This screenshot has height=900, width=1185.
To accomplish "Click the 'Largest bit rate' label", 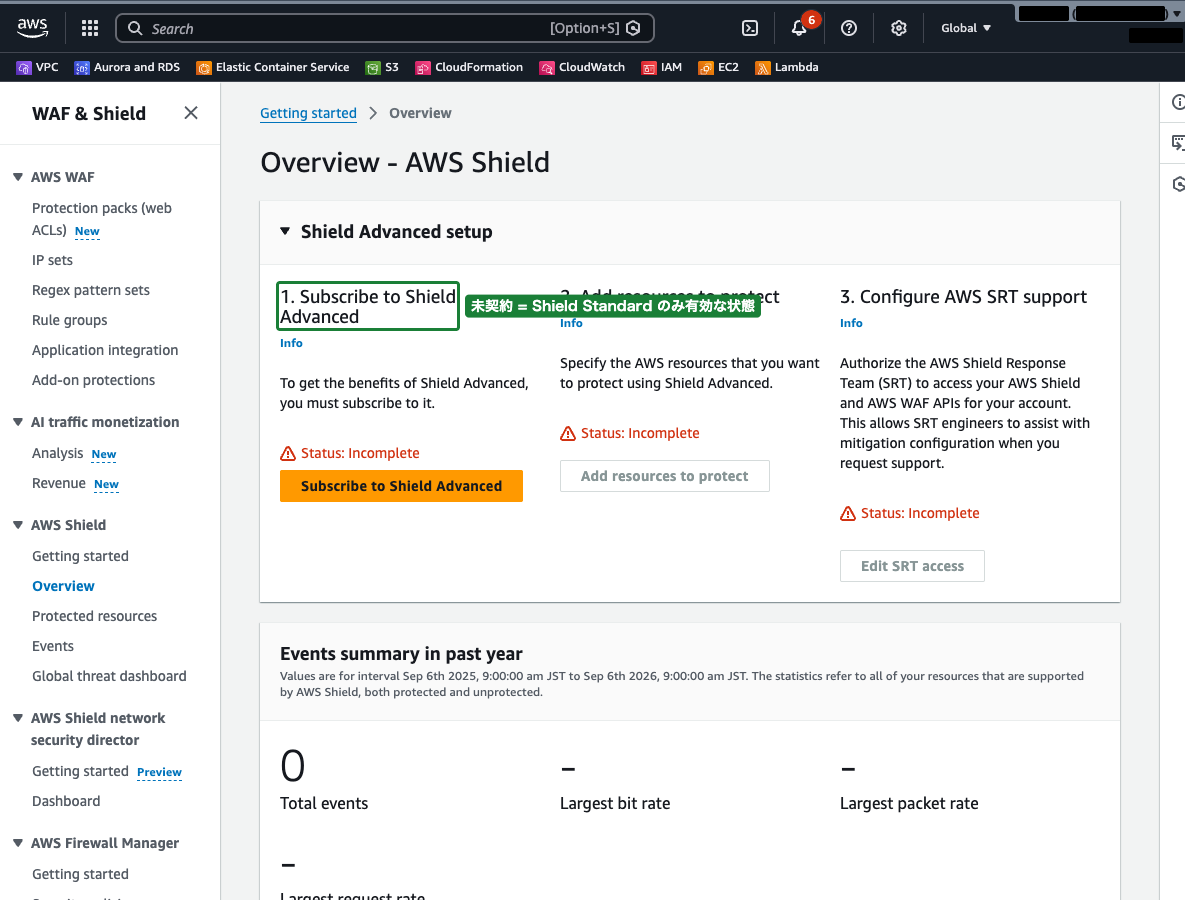I will click(x=614, y=803).
